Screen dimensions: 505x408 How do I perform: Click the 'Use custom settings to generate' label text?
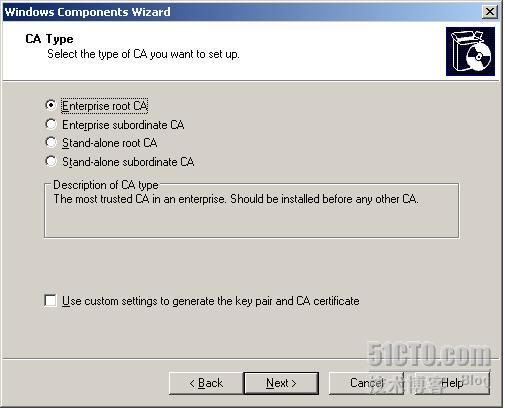click(x=211, y=301)
